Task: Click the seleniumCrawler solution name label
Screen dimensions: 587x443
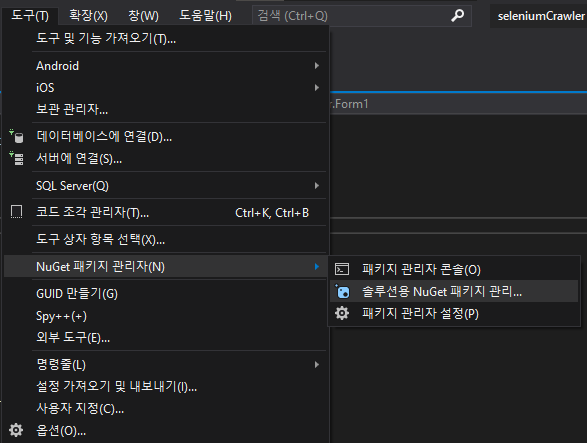Action: 541,16
